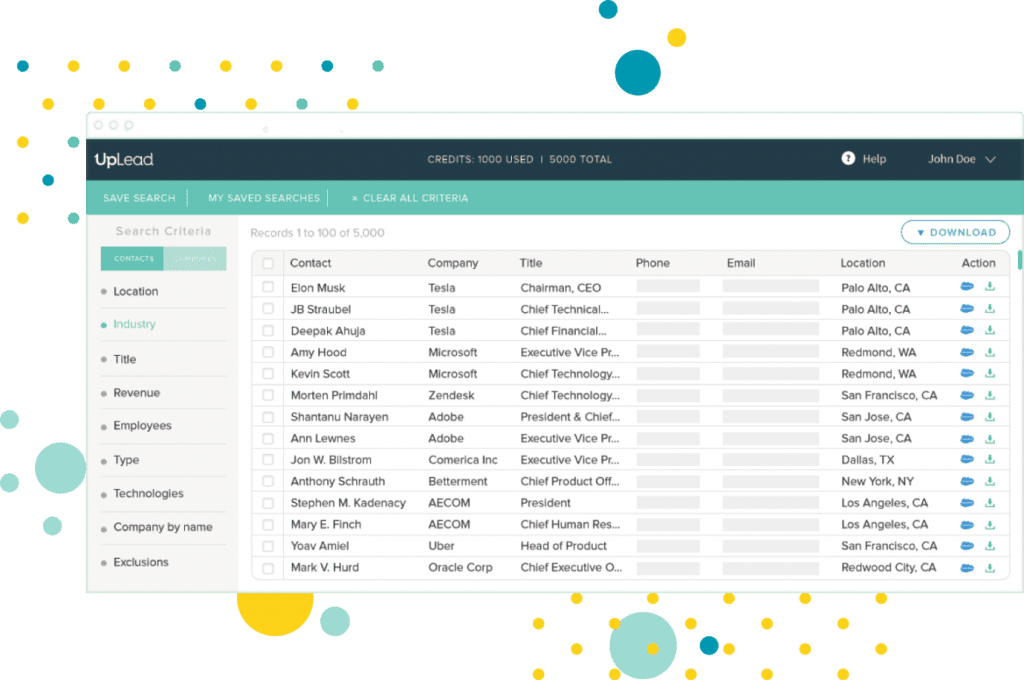This screenshot has width=1024, height=694.
Task: Open the John Doe account dropdown
Action: coord(962,159)
